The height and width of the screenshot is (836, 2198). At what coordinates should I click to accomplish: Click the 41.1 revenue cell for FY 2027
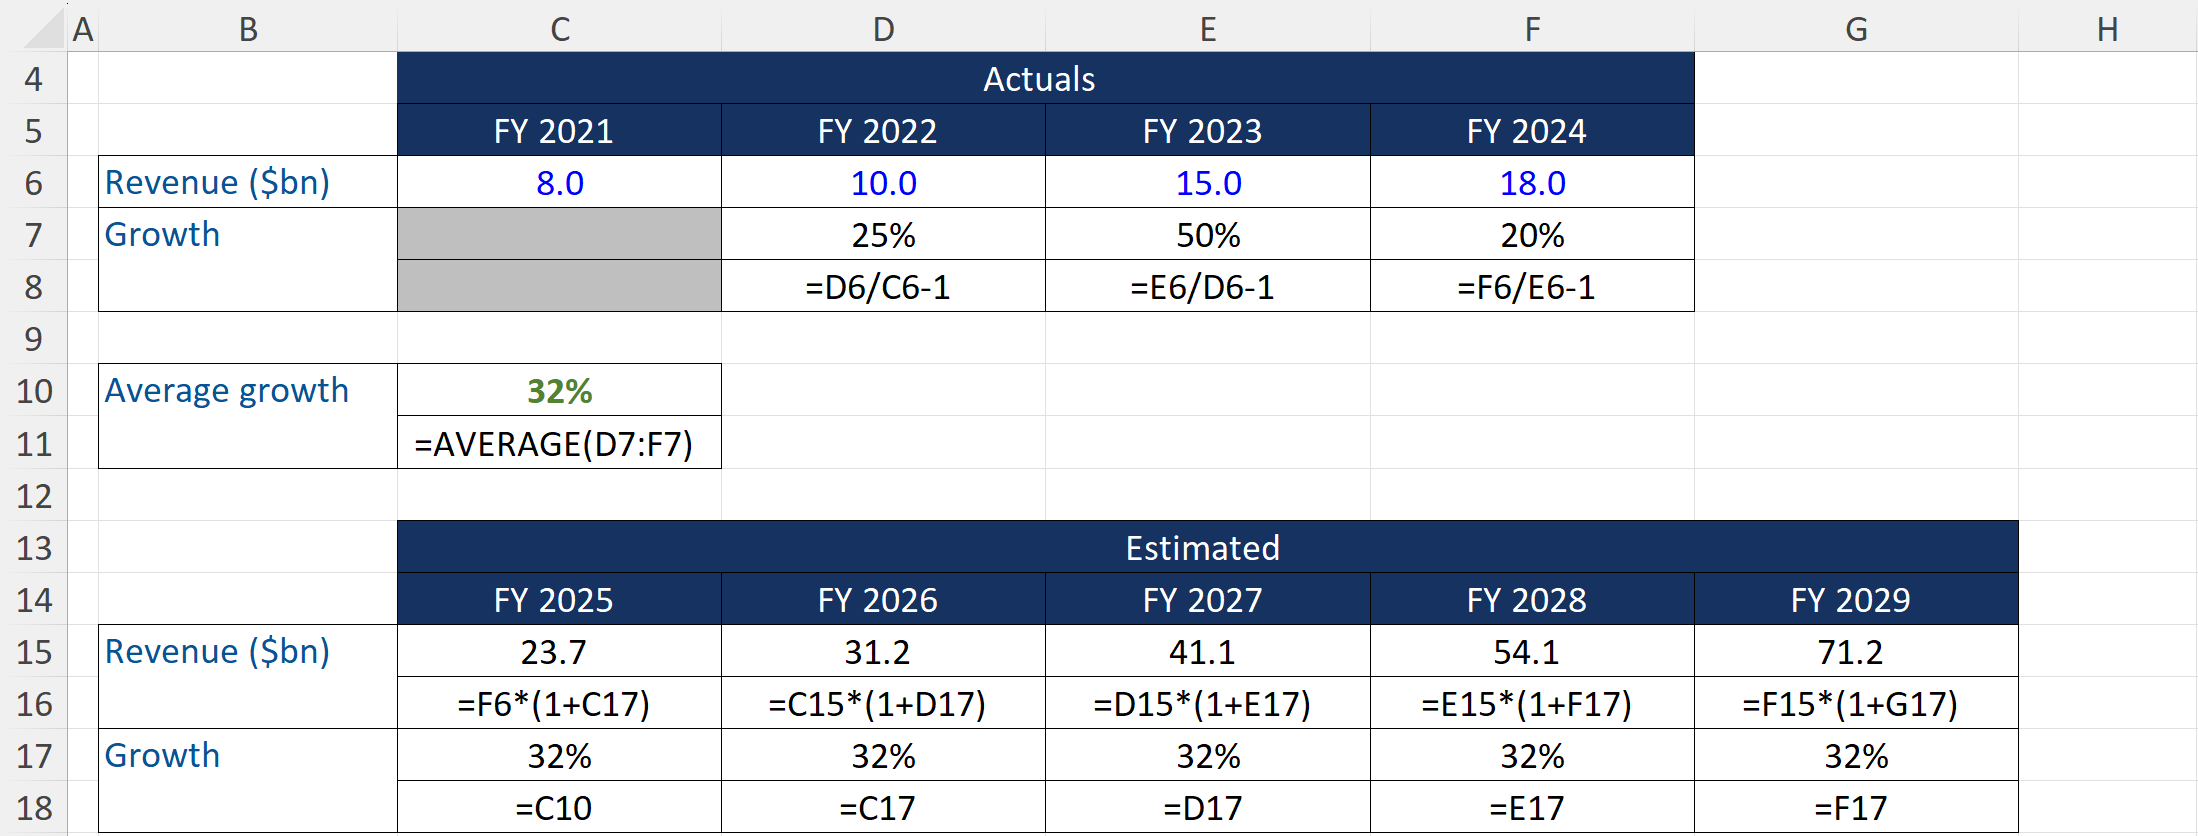(1202, 652)
